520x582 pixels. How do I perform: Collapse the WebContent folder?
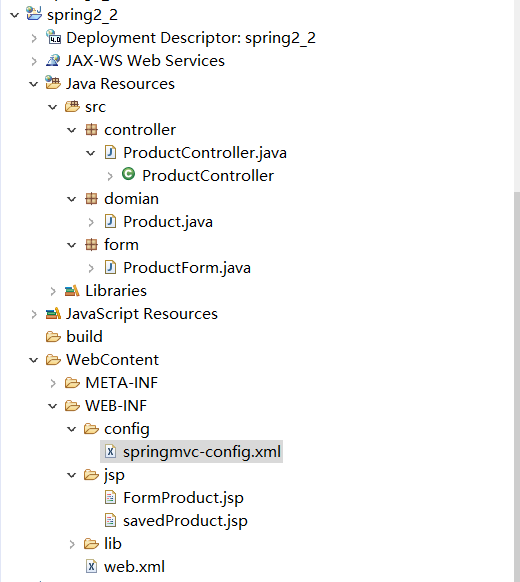tap(34, 360)
